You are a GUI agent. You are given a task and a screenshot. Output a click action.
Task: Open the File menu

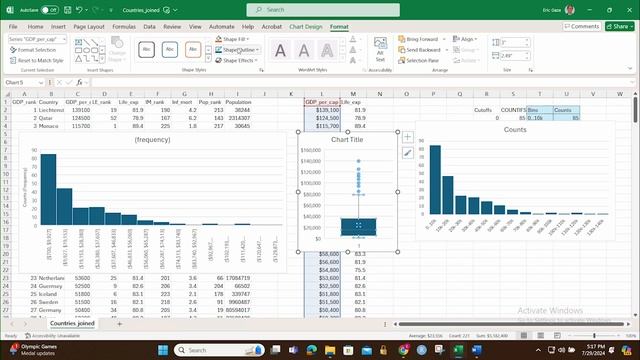13,27
